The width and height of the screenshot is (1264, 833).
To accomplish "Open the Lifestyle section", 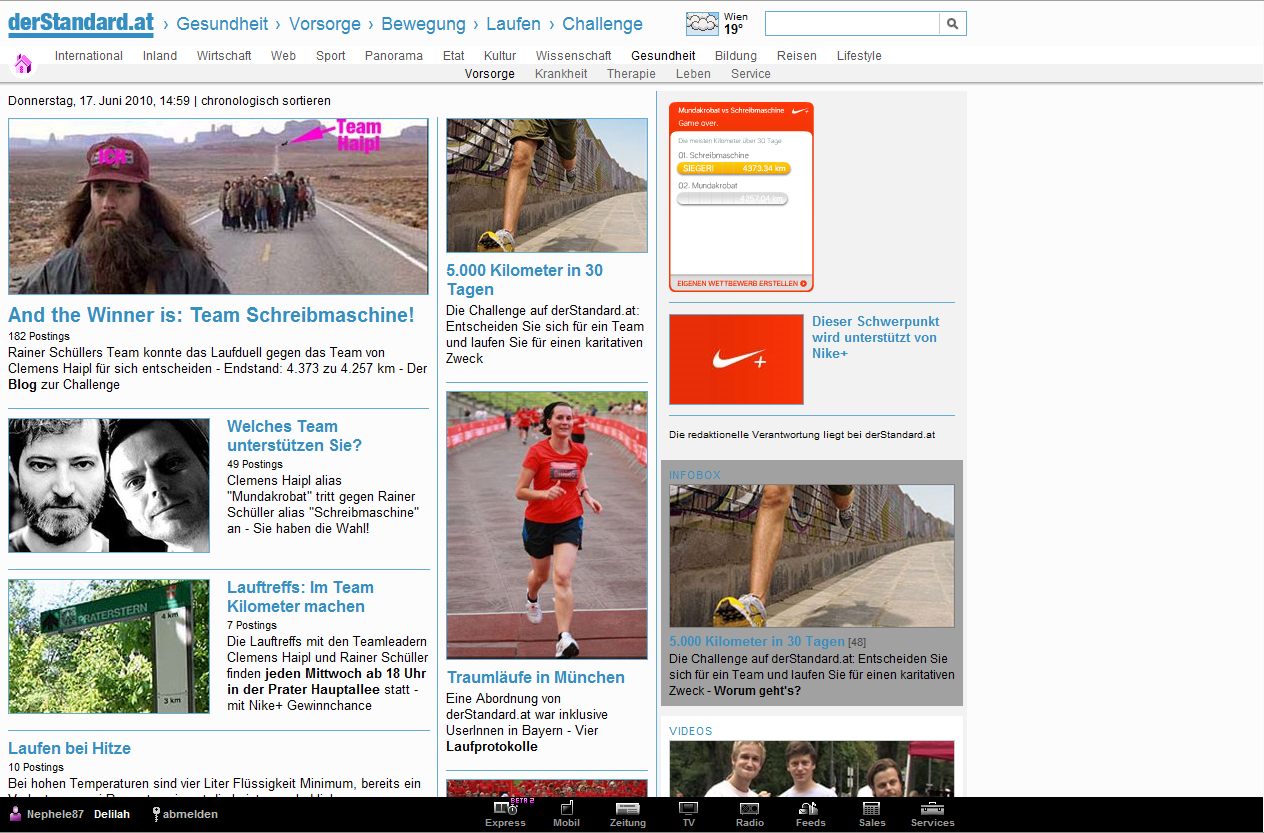I will 859,56.
